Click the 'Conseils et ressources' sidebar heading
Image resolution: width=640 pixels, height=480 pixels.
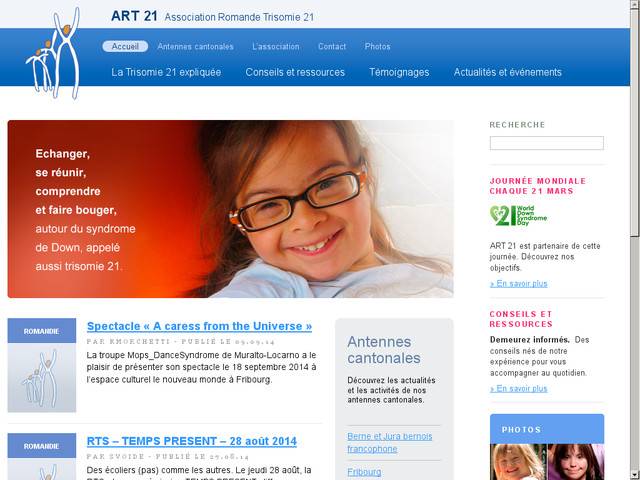[x=521, y=319]
